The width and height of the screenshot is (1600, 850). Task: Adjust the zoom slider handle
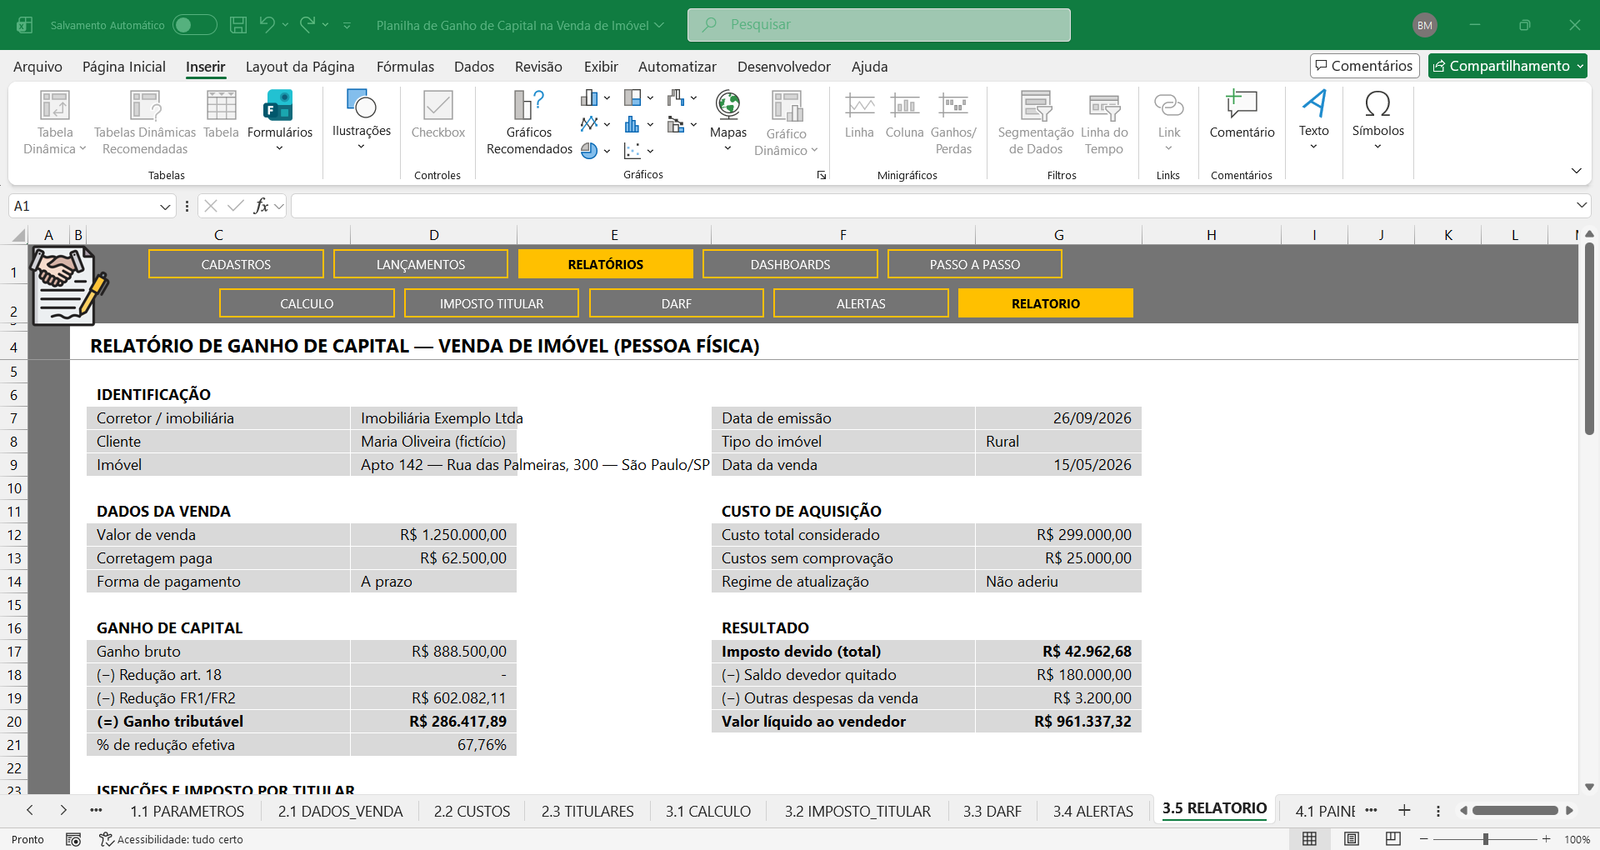click(x=1486, y=839)
